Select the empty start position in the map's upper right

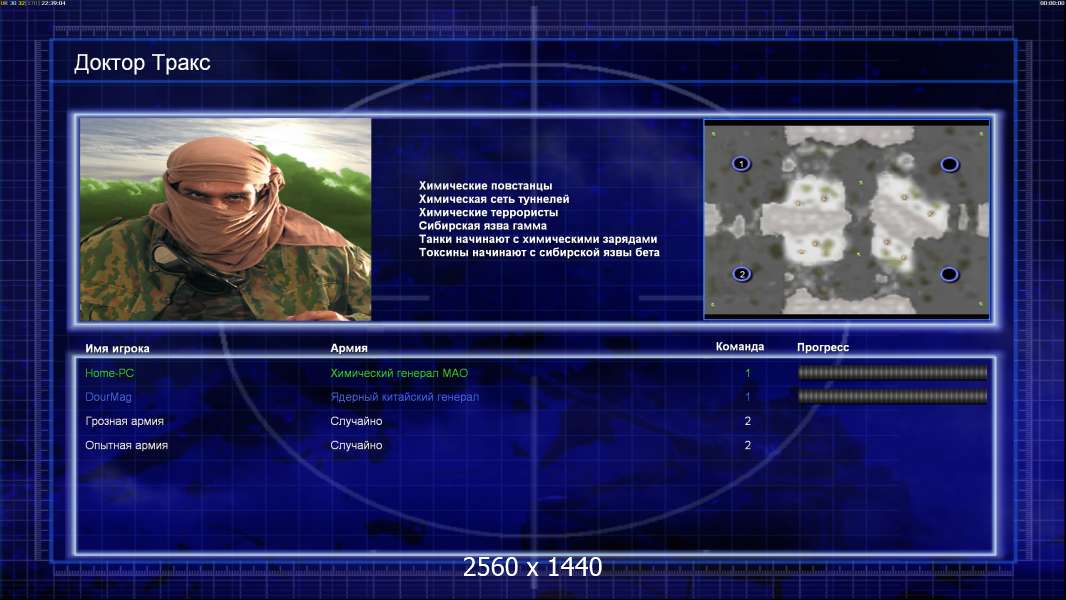tap(950, 164)
